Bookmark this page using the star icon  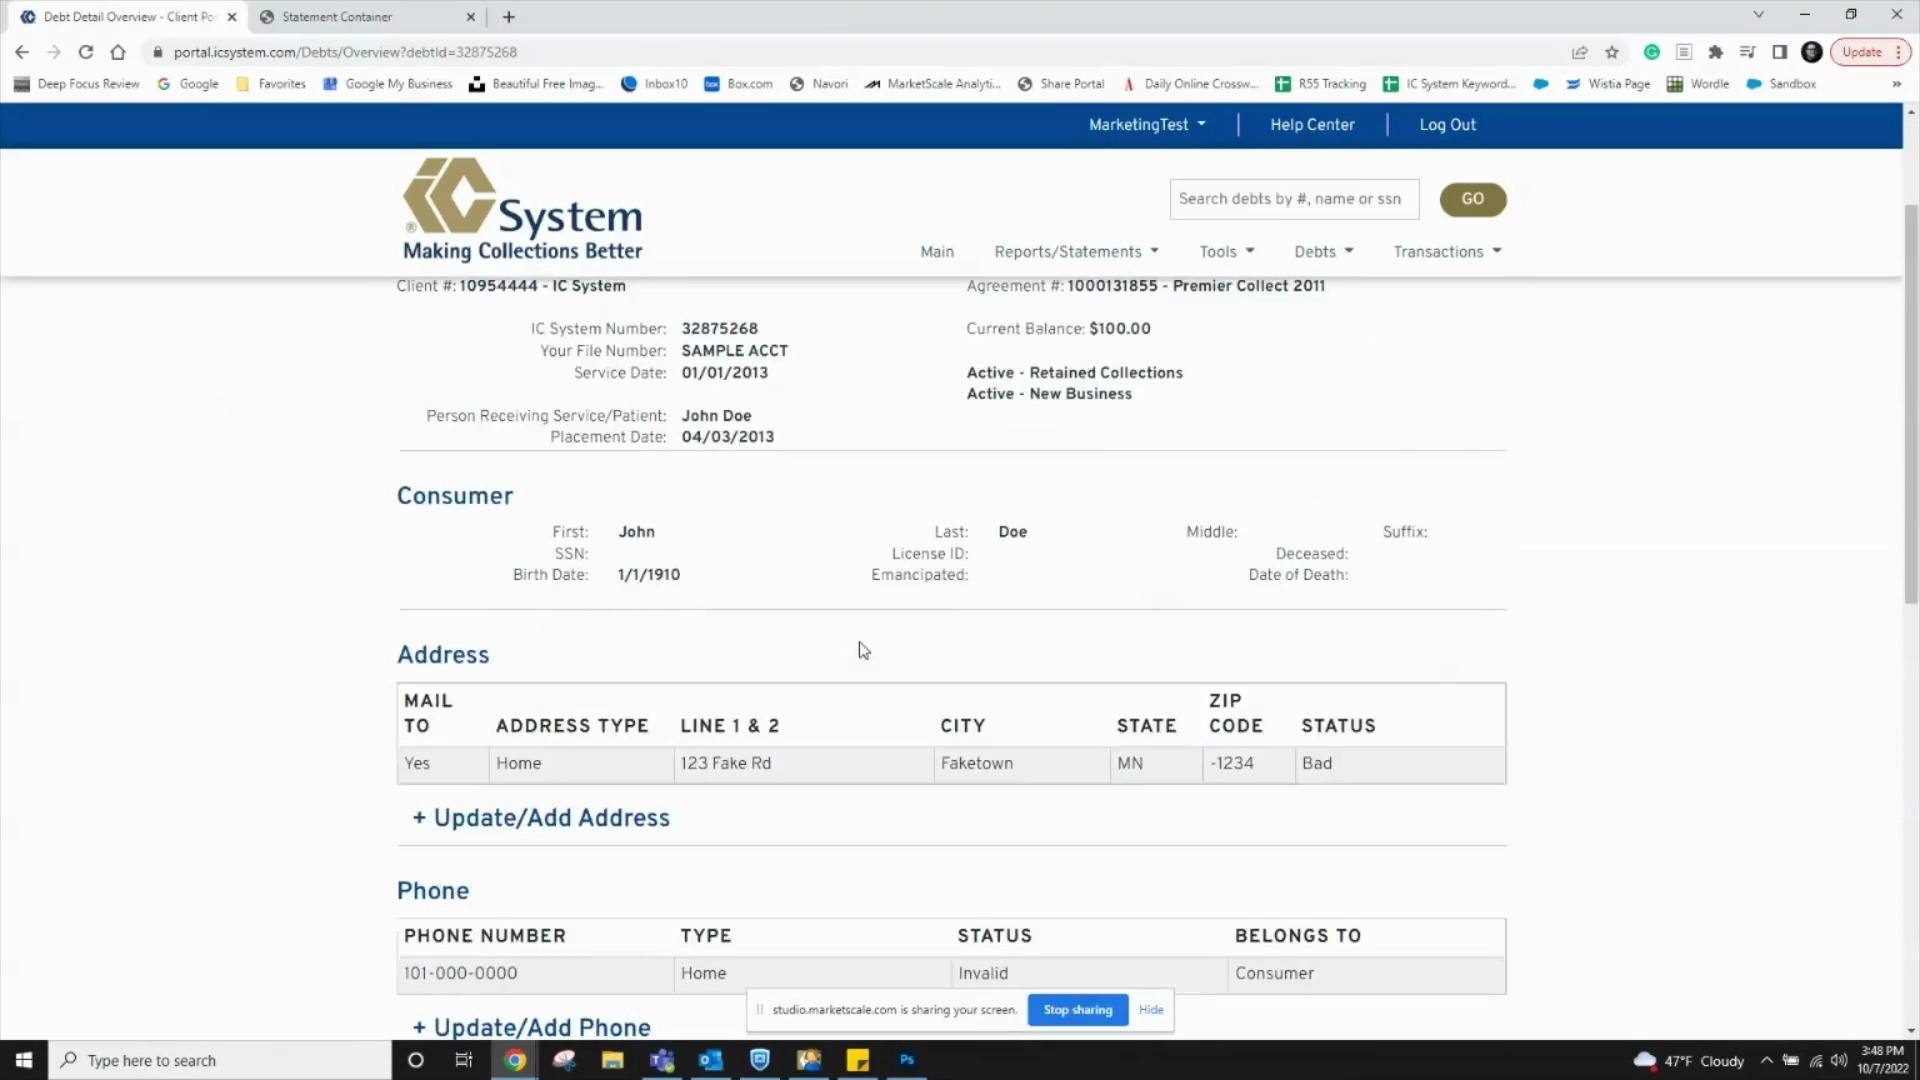pos(1612,52)
